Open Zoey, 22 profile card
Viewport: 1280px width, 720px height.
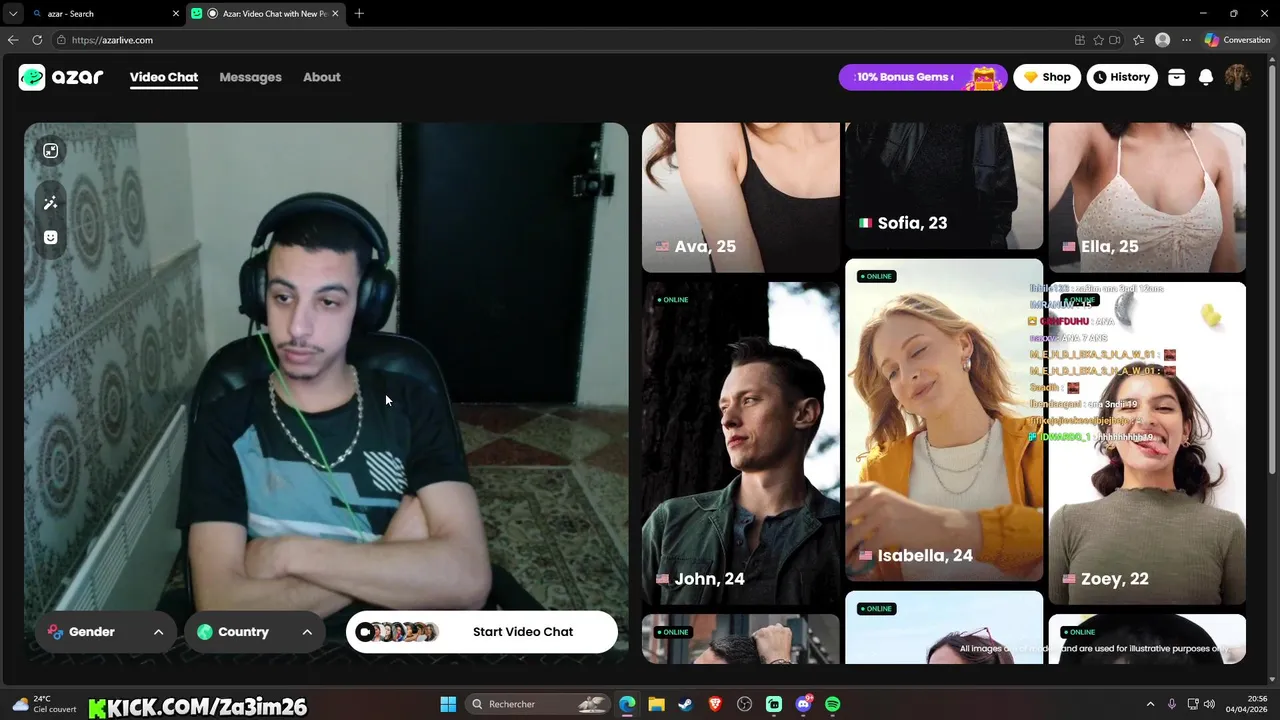coord(1147,443)
